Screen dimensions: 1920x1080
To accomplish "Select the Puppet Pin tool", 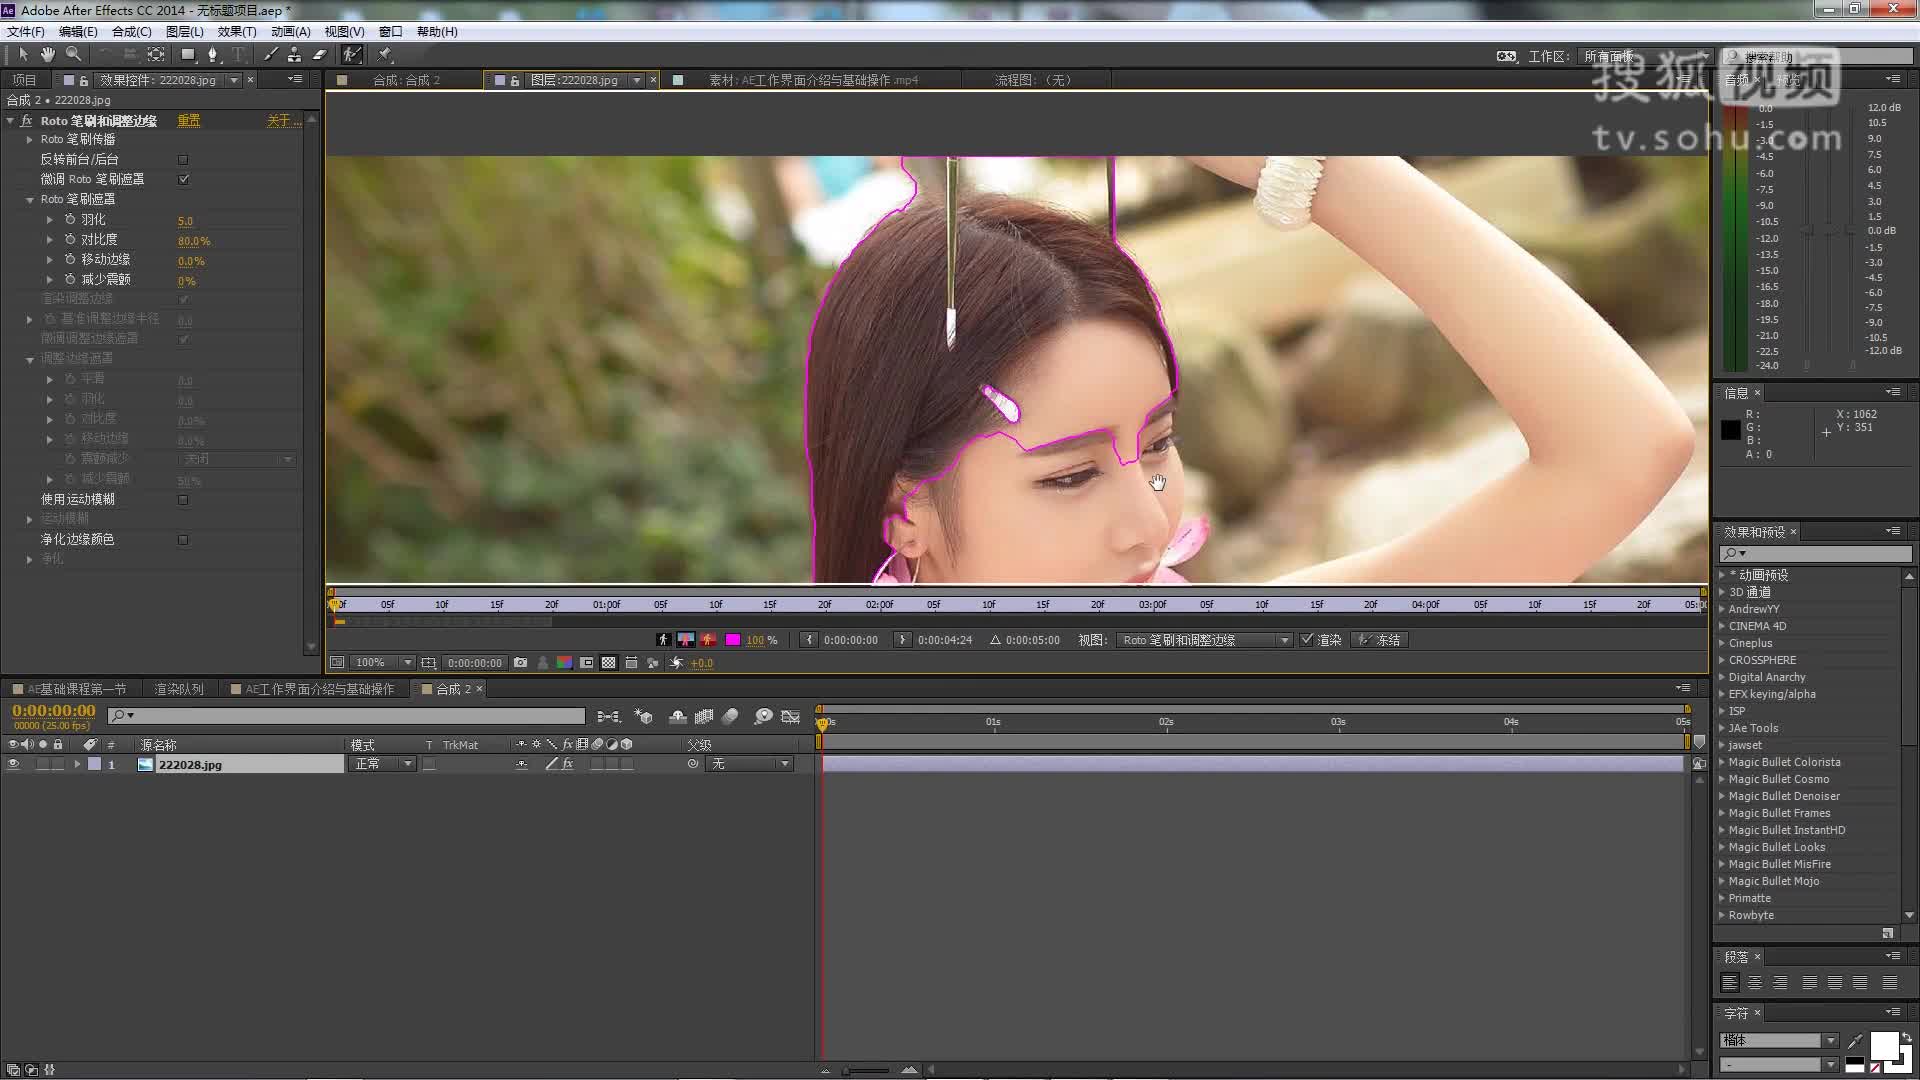I will coord(385,55).
